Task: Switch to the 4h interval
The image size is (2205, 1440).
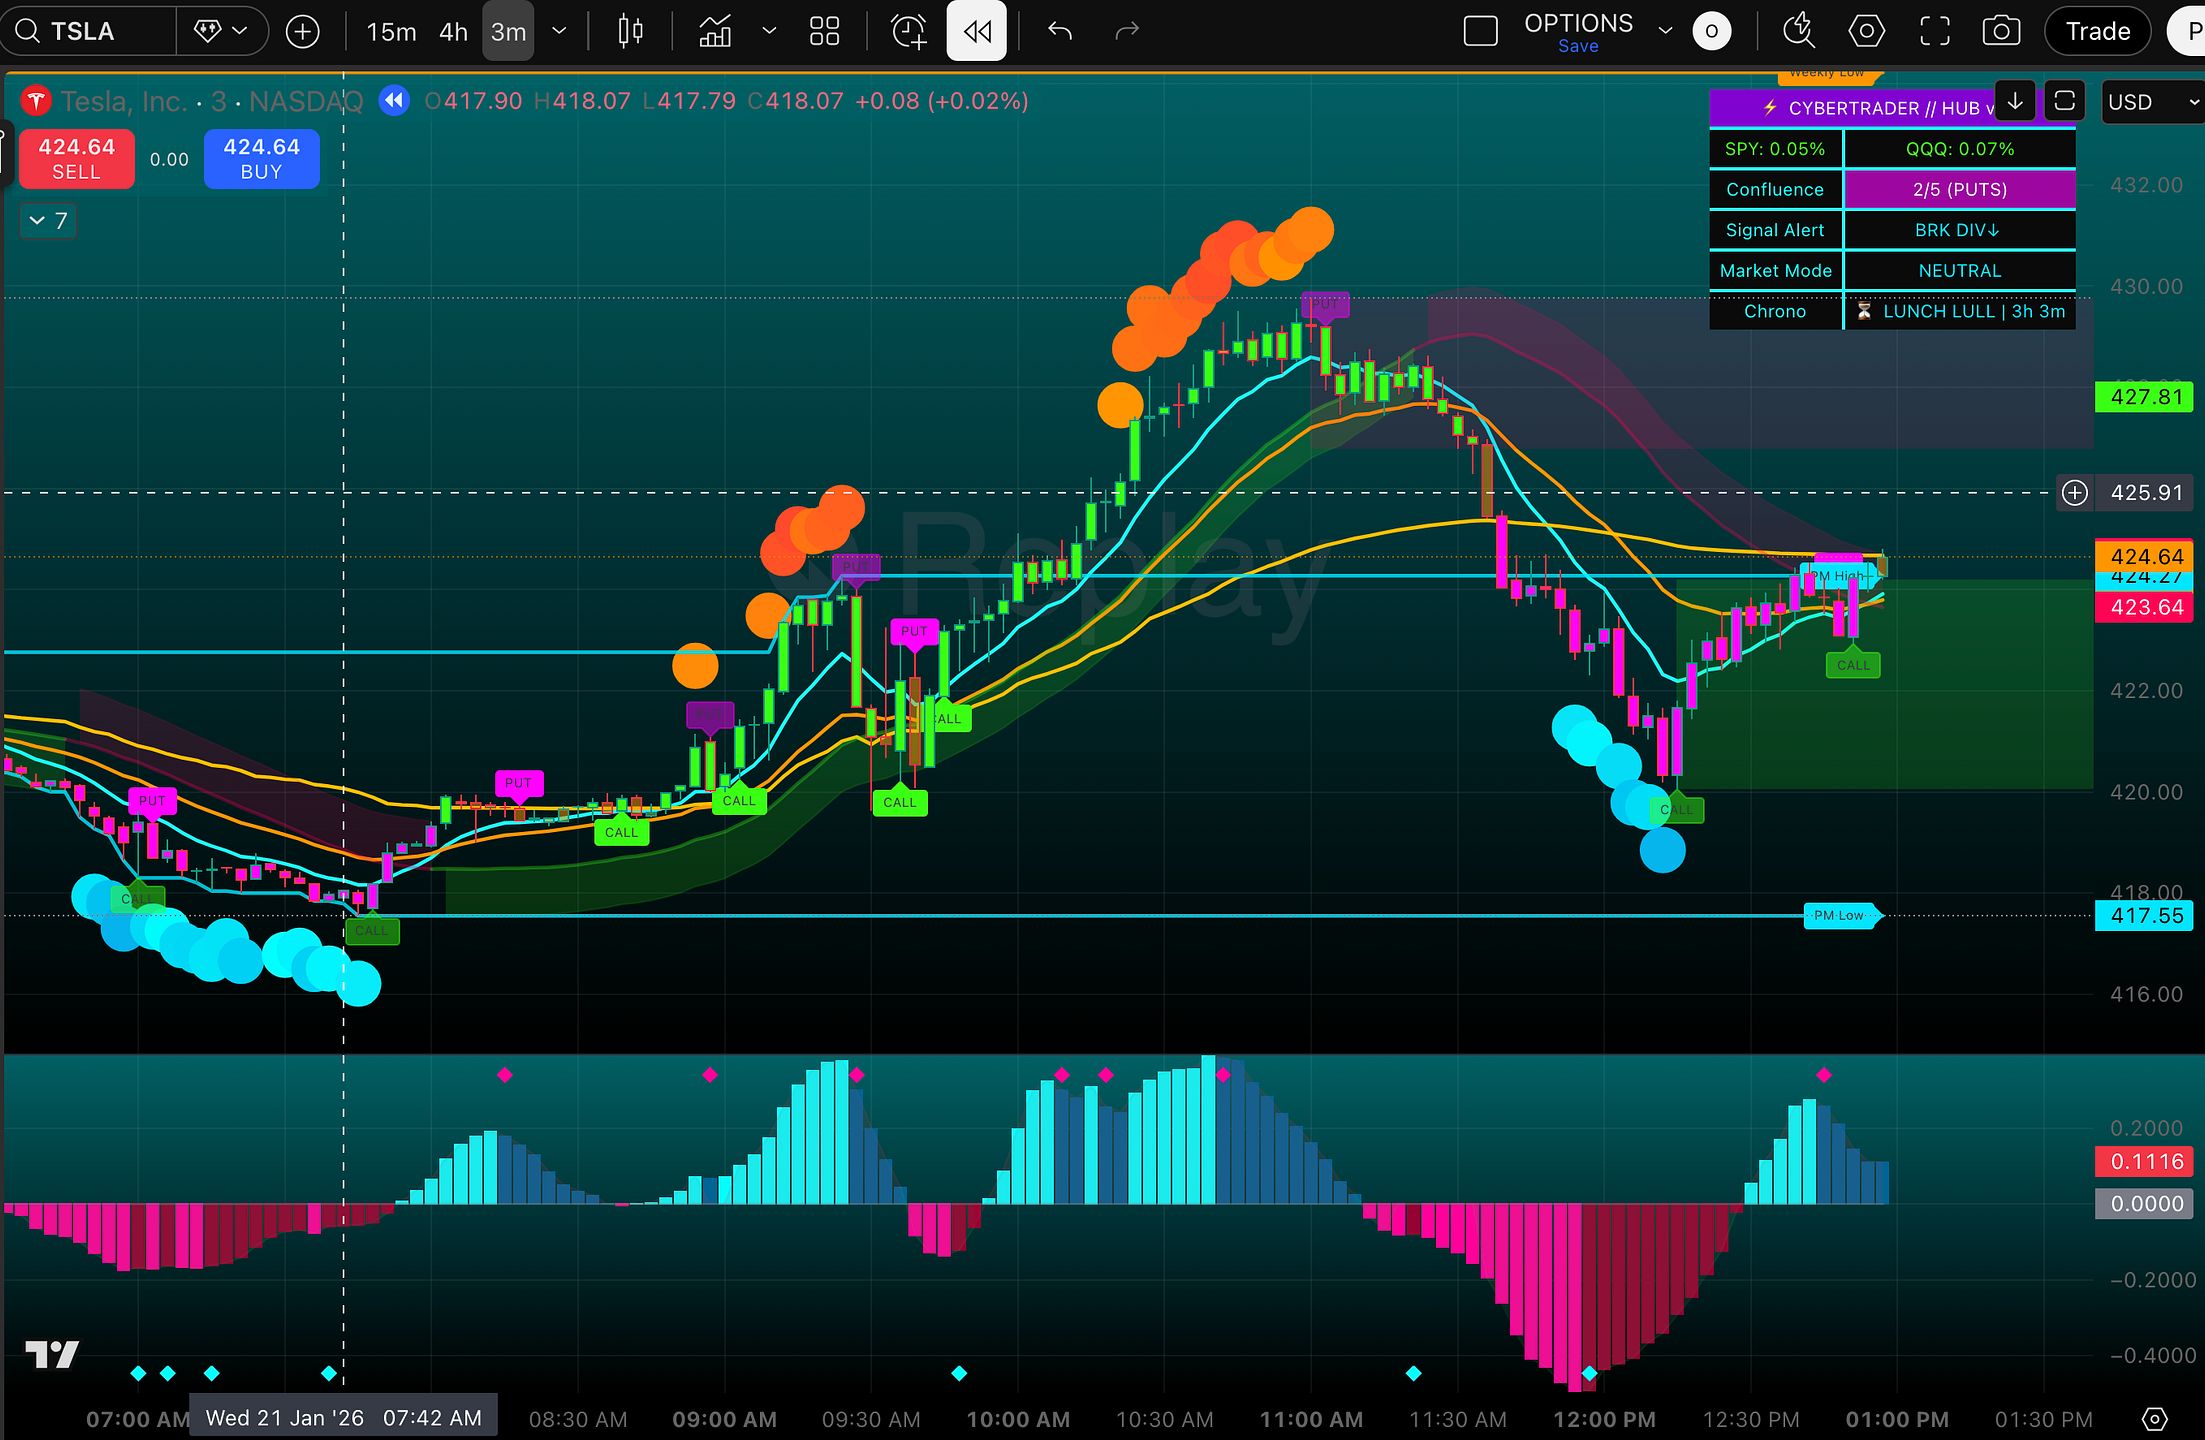Action: 453,32
